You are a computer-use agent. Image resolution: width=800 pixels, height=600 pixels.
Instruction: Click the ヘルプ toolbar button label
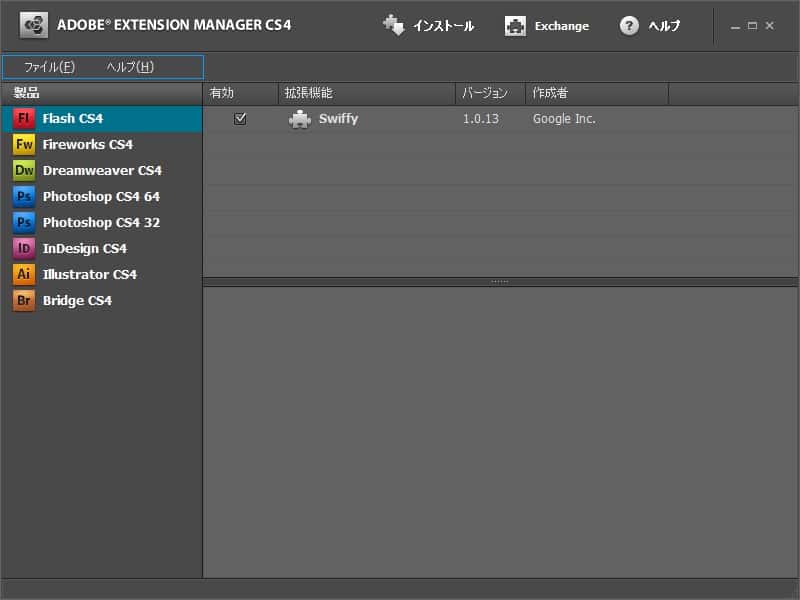(664, 26)
